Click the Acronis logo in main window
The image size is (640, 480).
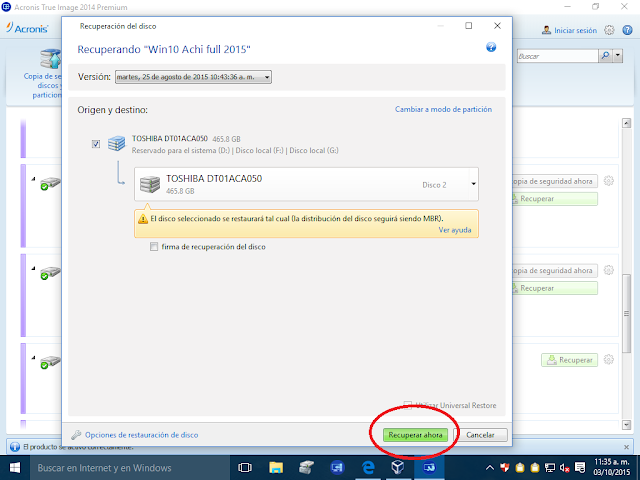coord(27,28)
